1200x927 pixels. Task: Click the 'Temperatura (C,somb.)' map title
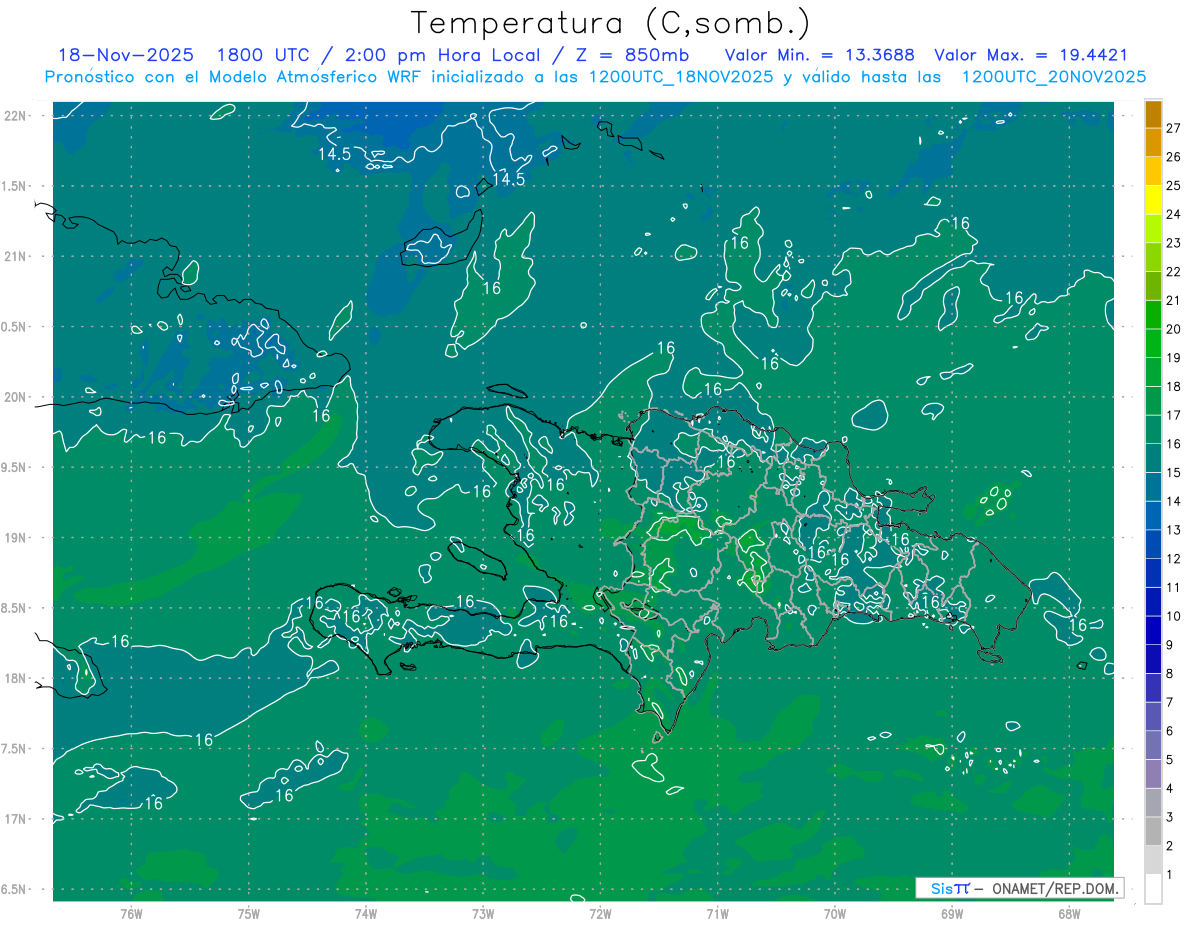(x=611, y=23)
